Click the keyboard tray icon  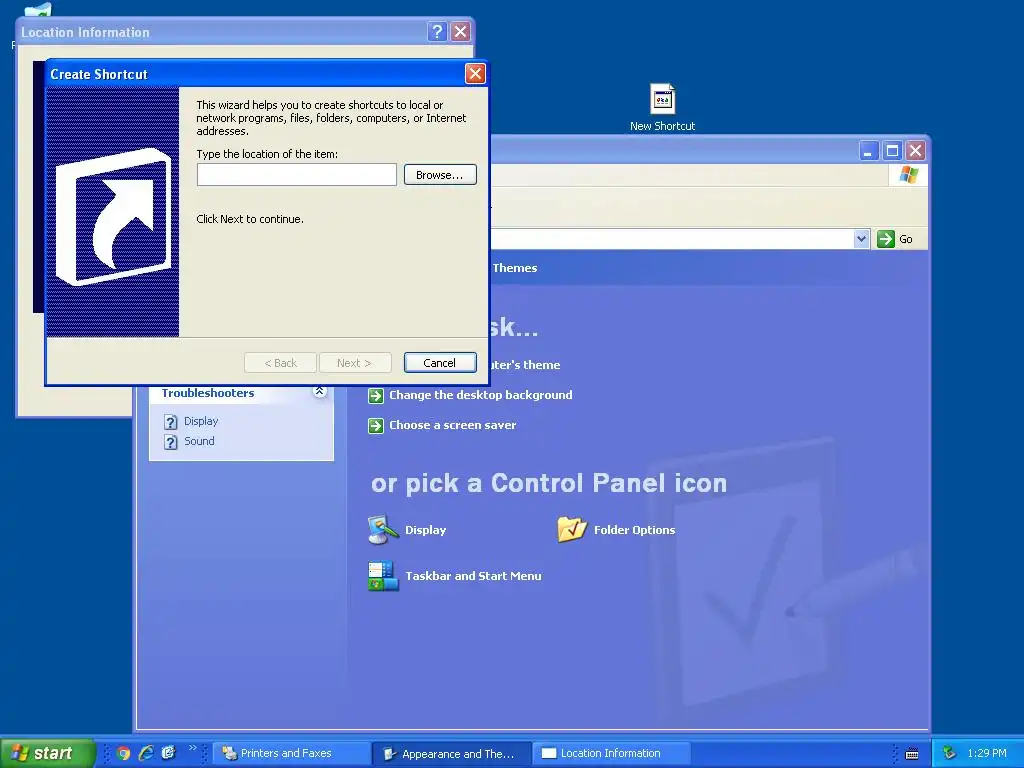click(x=912, y=754)
